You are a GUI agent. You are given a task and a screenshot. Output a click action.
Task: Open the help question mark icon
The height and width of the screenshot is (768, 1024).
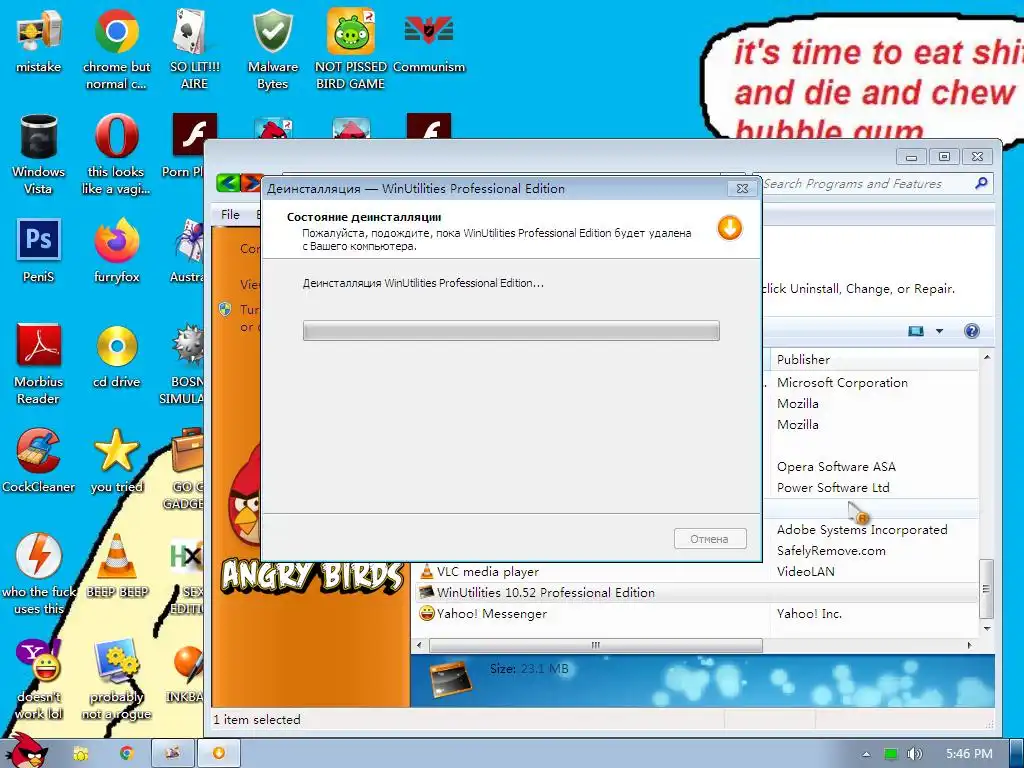pyautogui.click(x=972, y=330)
